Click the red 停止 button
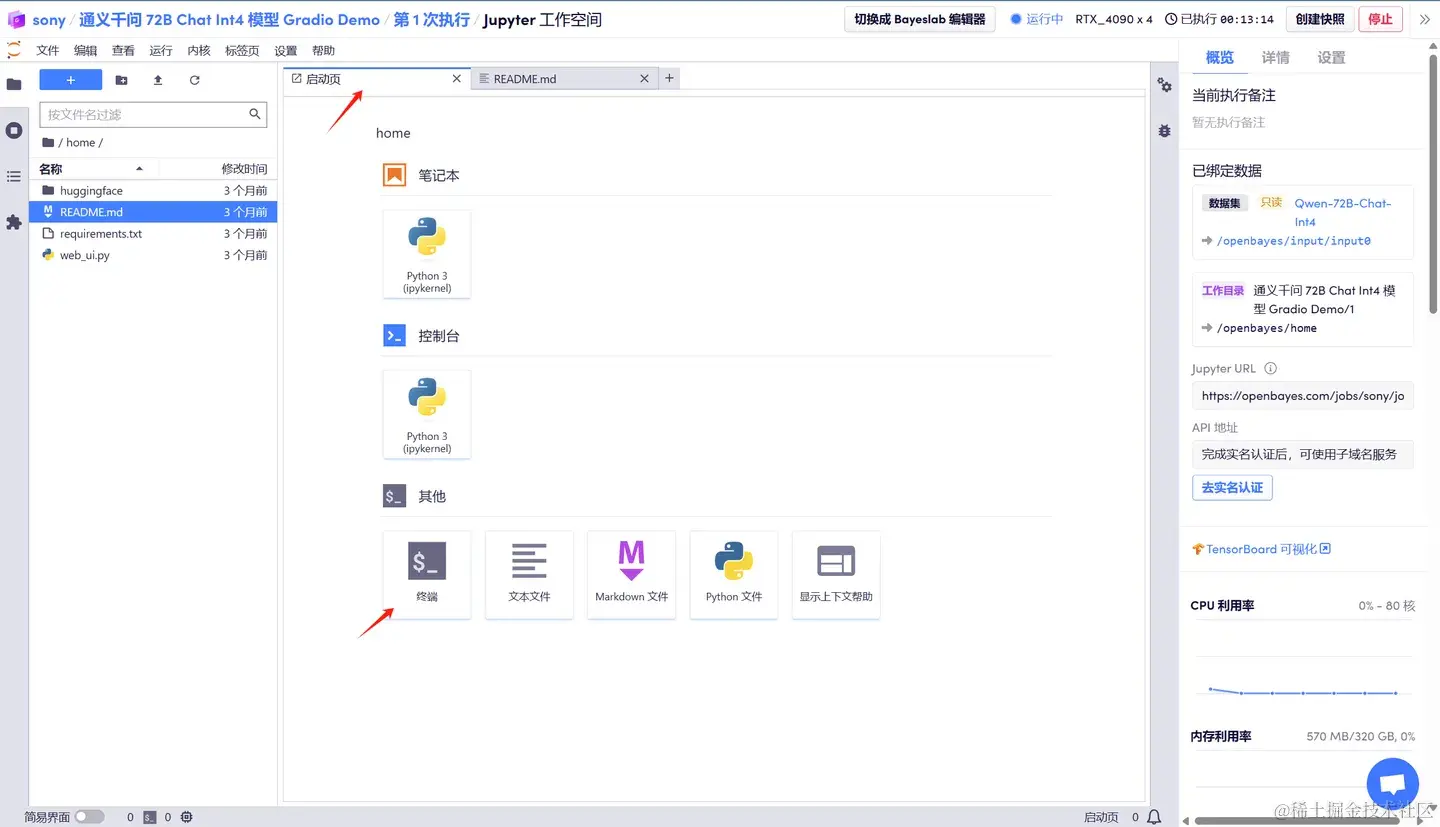1440x827 pixels. (1380, 19)
